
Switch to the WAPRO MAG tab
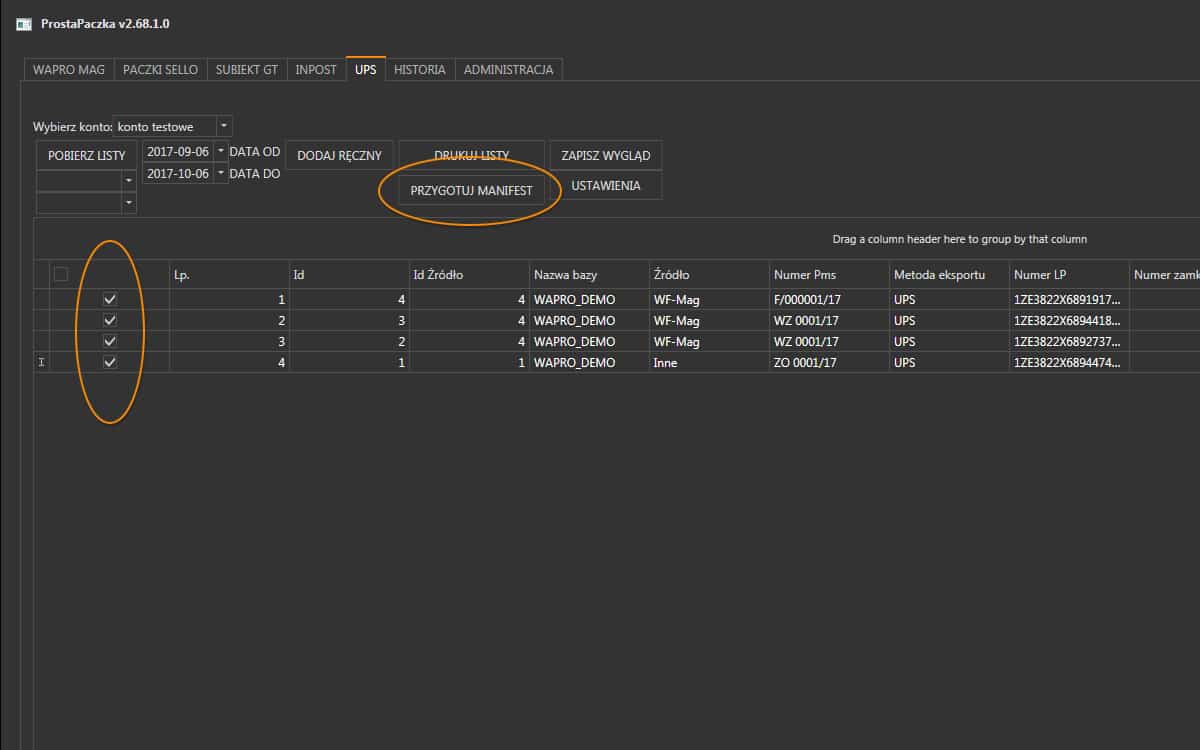click(x=69, y=70)
